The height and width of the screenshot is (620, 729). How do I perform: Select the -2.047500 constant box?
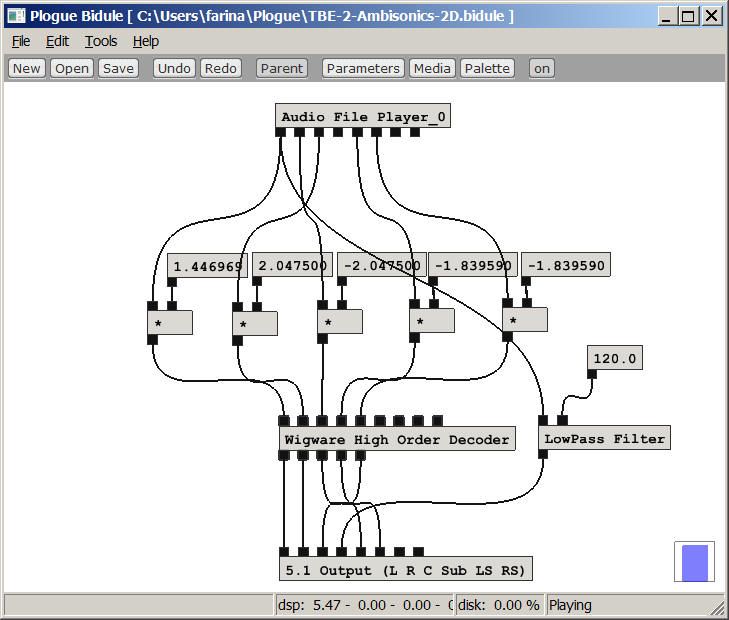pos(382,265)
